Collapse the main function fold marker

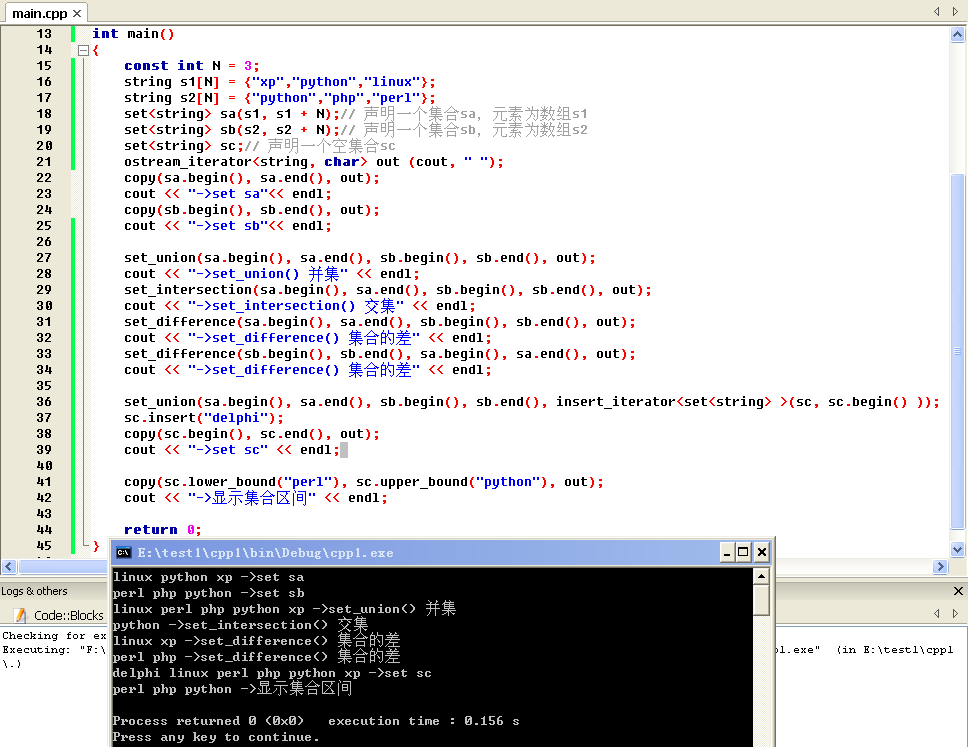coord(83,51)
